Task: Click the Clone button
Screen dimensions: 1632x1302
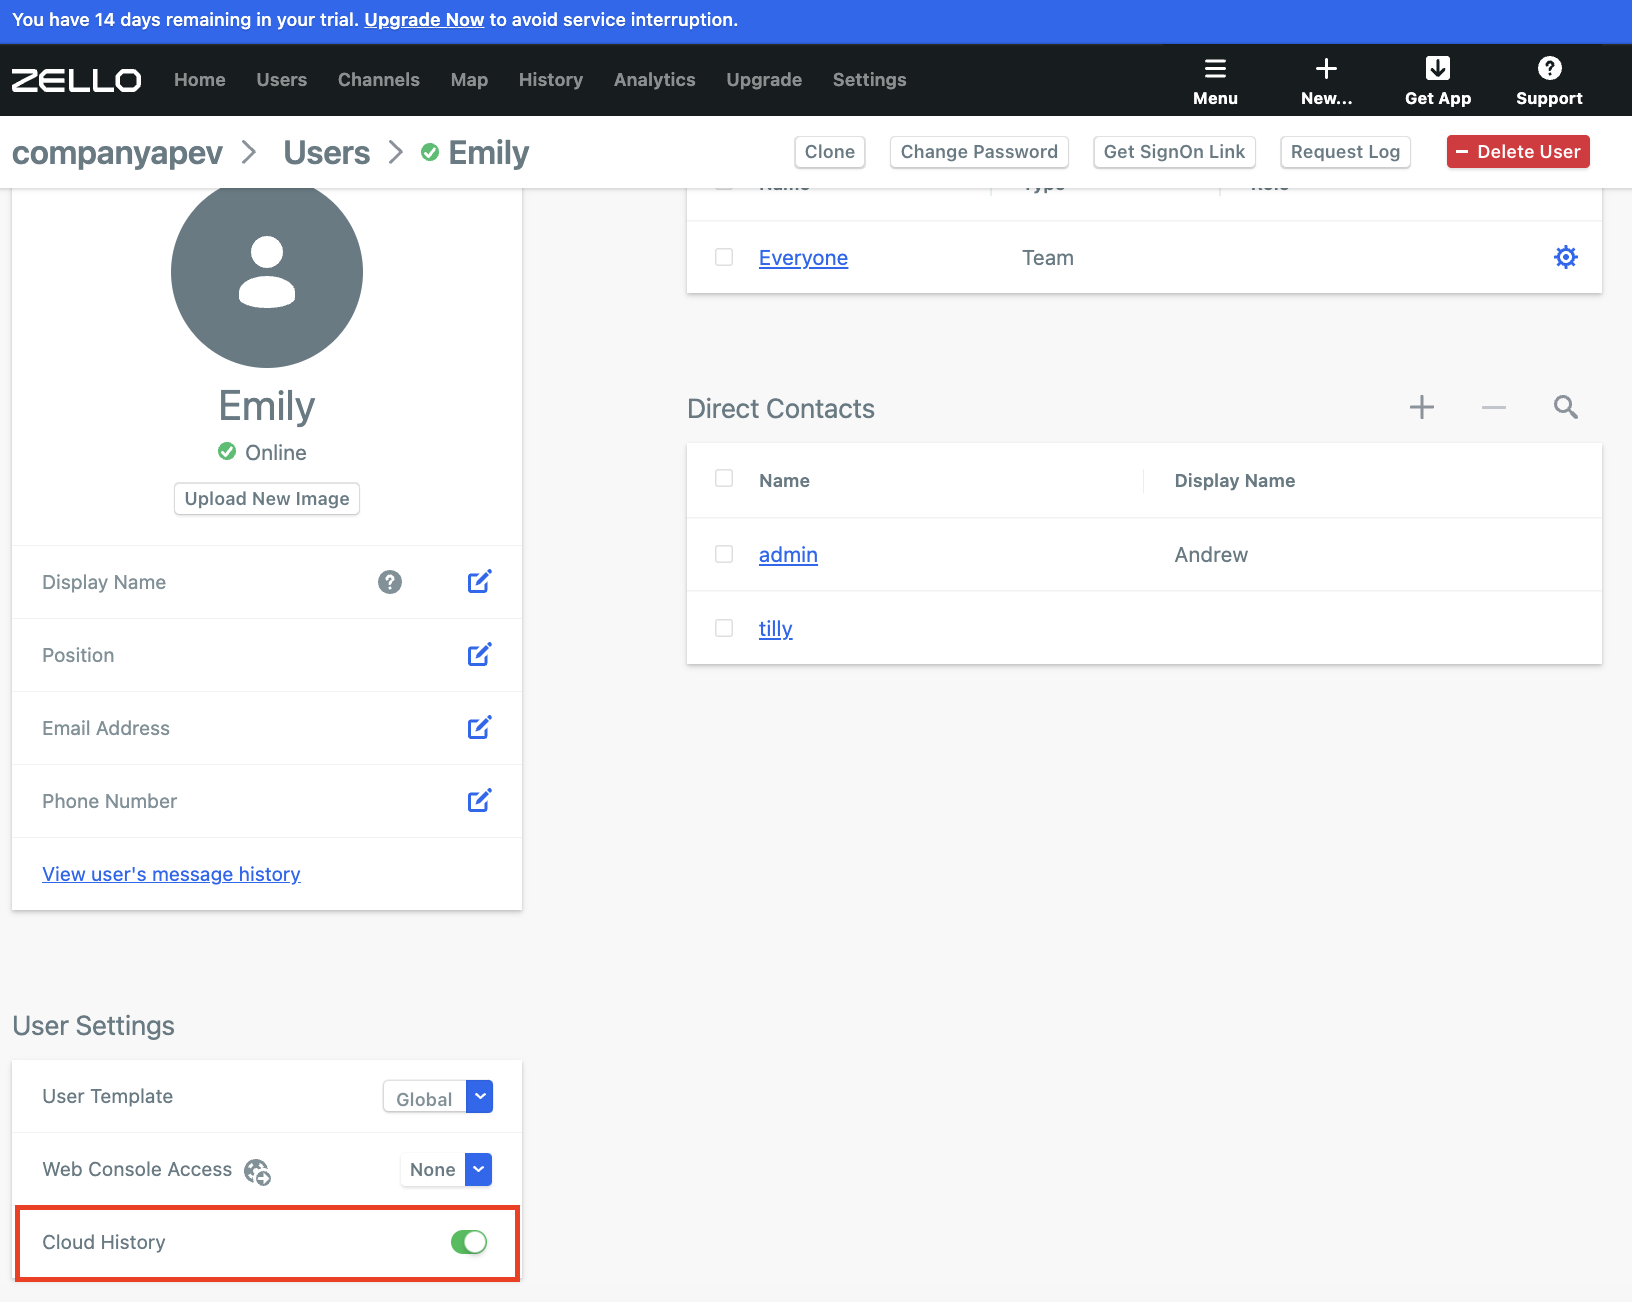Action: coord(830,152)
